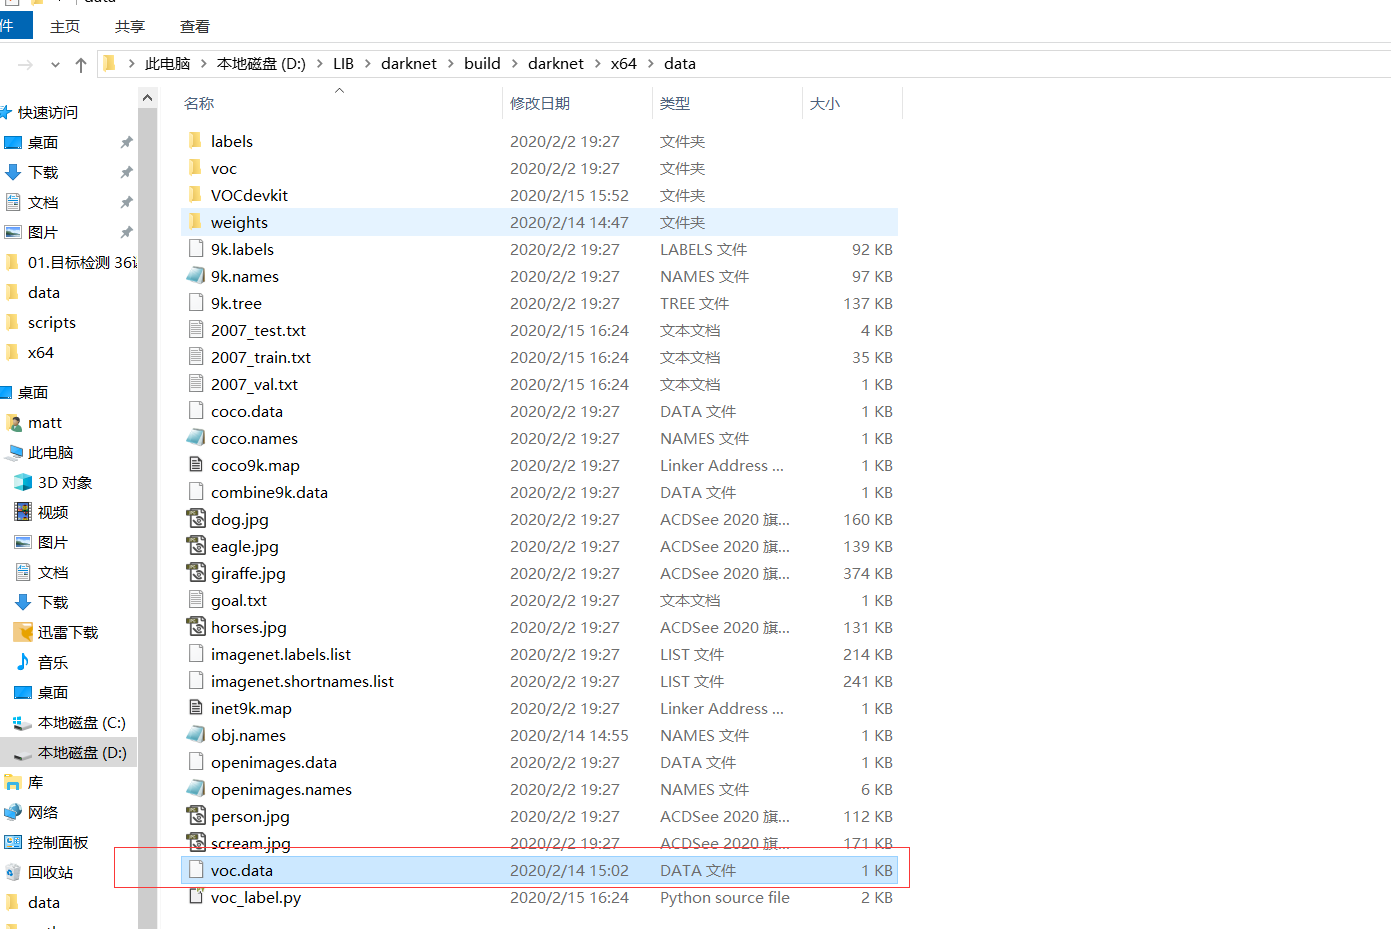Click the coco9k.map file icon
The image size is (1391, 929).
[x=196, y=465]
